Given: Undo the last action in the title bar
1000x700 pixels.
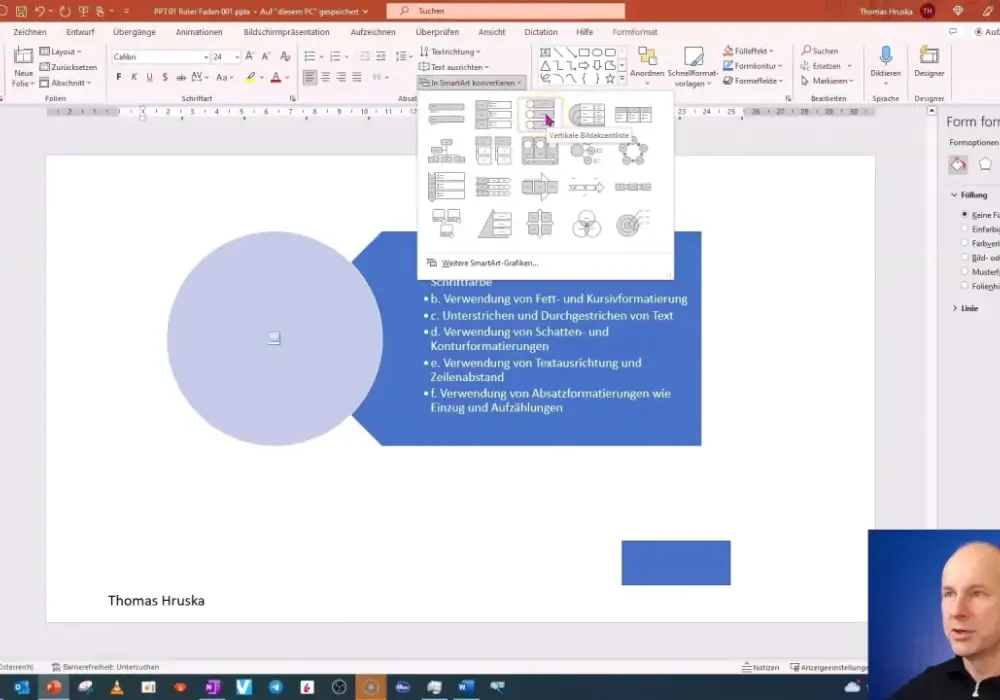Looking at the screenshot, I should (40, 11).
